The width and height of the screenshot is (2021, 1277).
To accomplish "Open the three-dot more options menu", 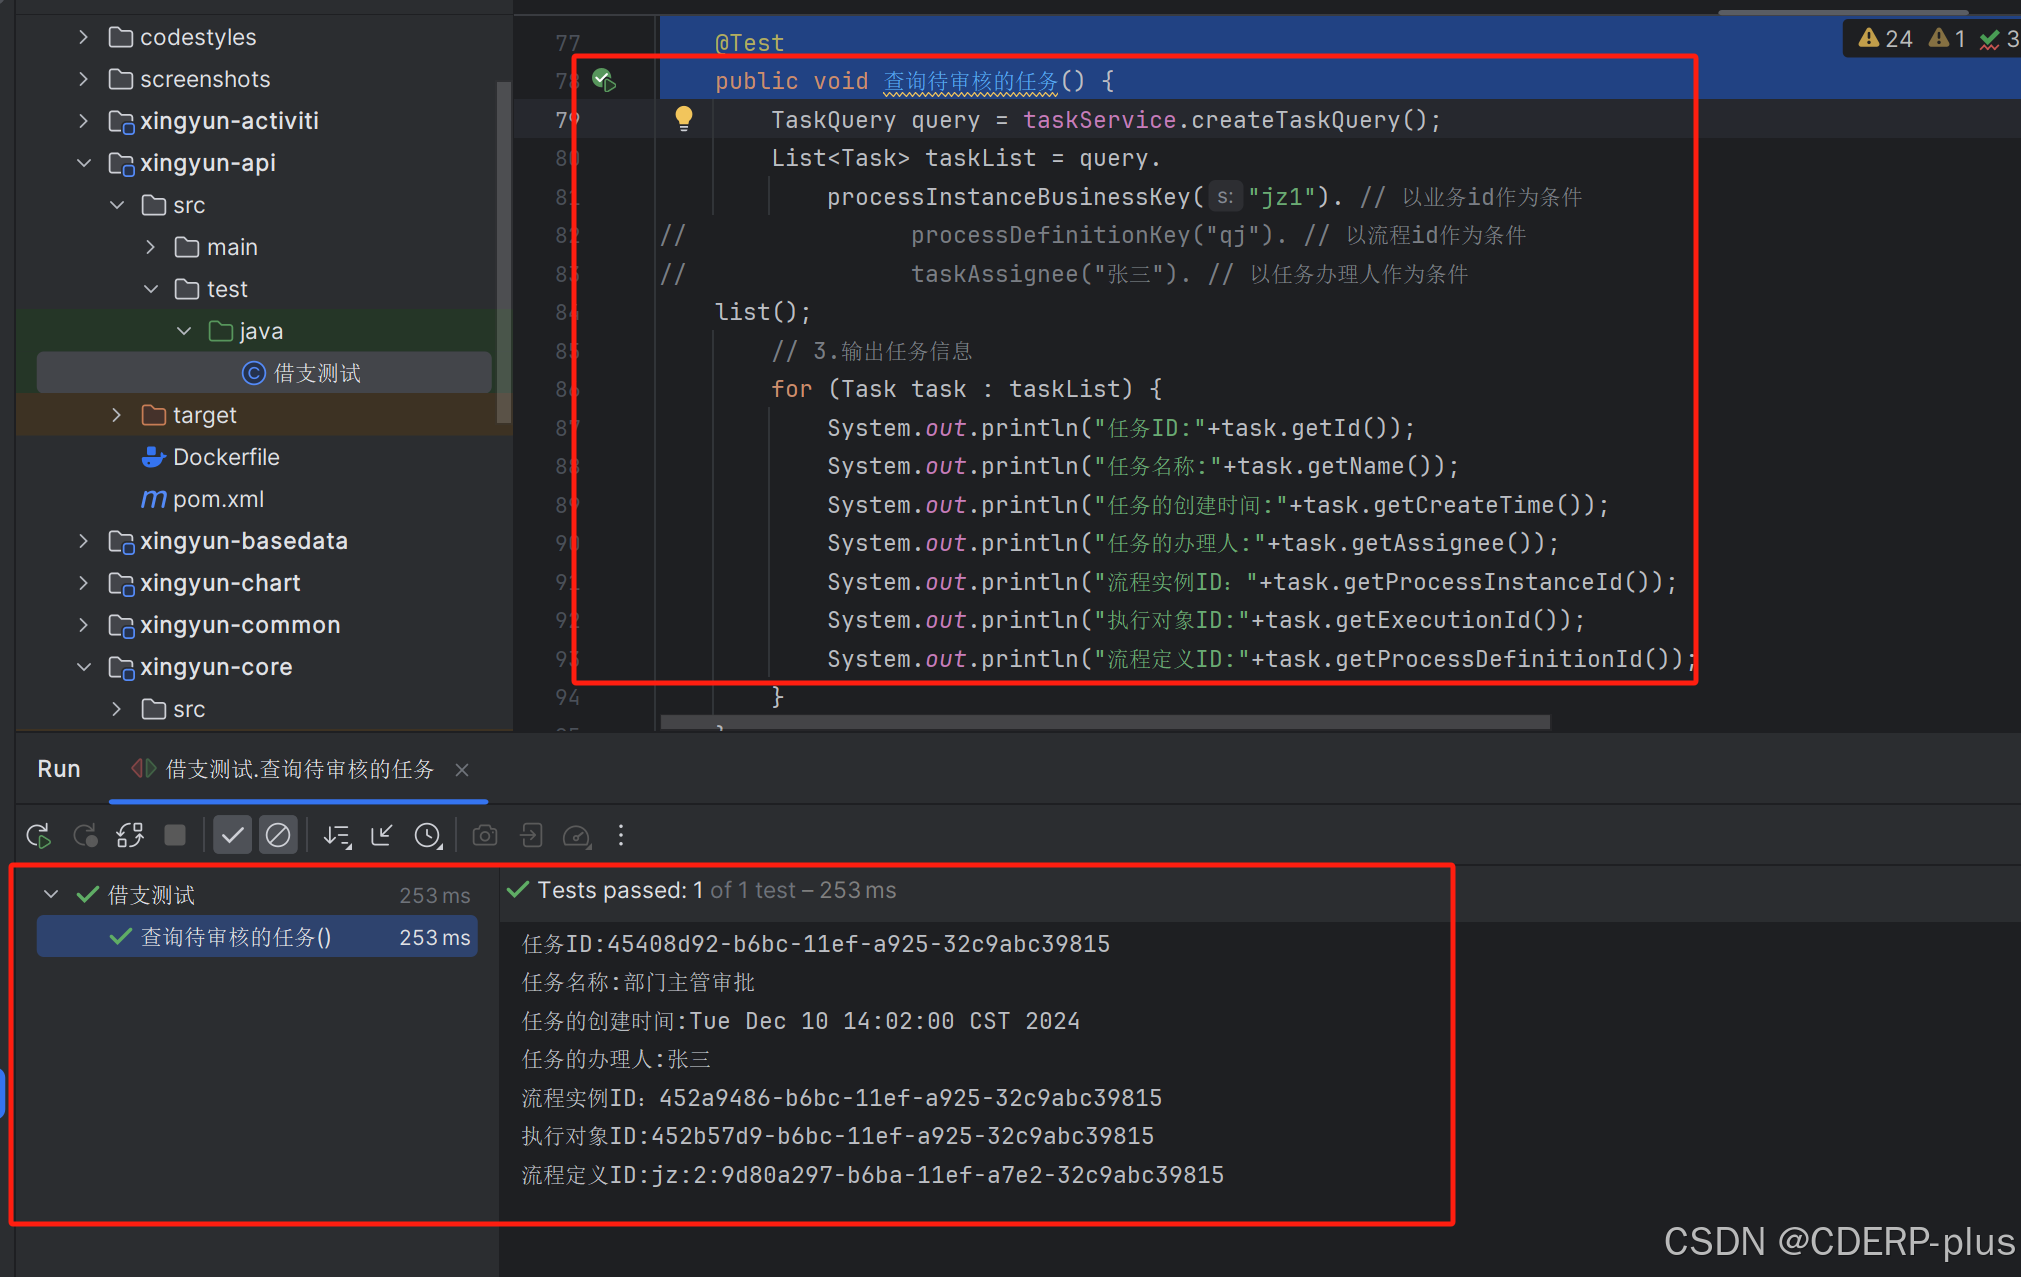I will click(621, 836).
